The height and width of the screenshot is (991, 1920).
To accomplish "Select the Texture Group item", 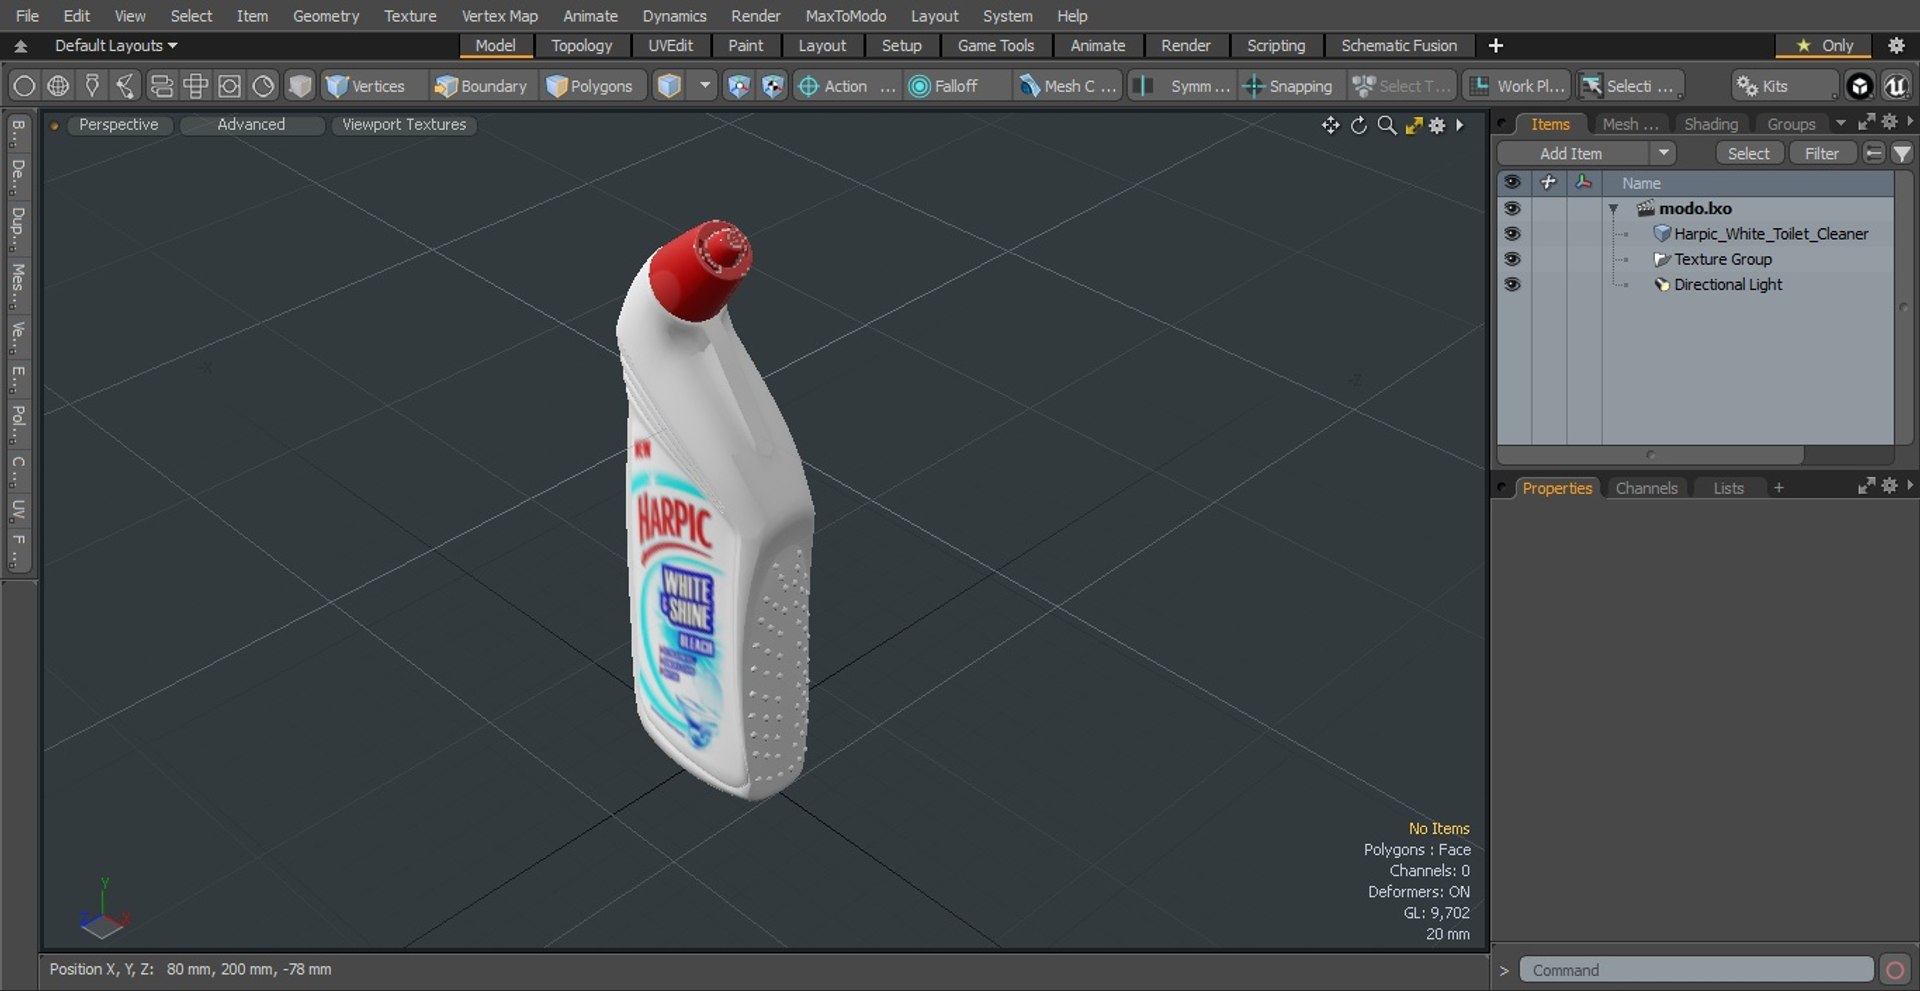I will pyautogui.click(x=1722, y=259).
